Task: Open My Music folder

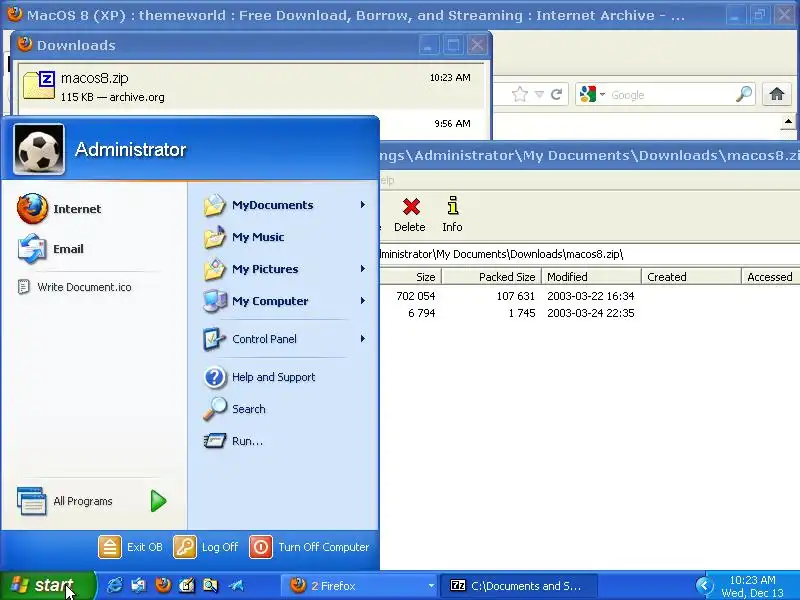Action: click(x=243, y=237)
